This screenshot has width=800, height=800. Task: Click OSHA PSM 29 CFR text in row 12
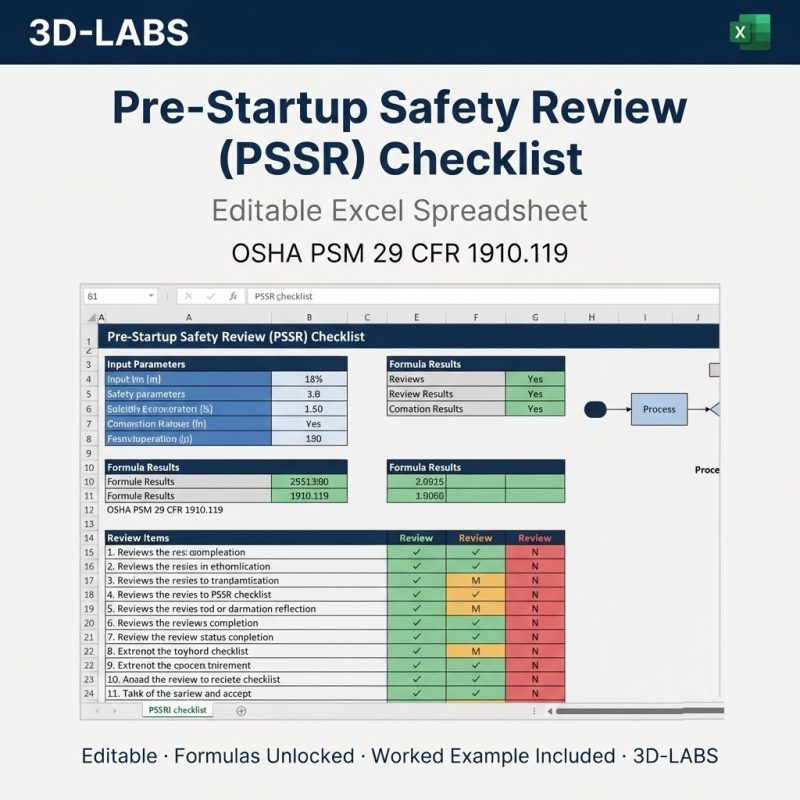click(x=165, y=510)
